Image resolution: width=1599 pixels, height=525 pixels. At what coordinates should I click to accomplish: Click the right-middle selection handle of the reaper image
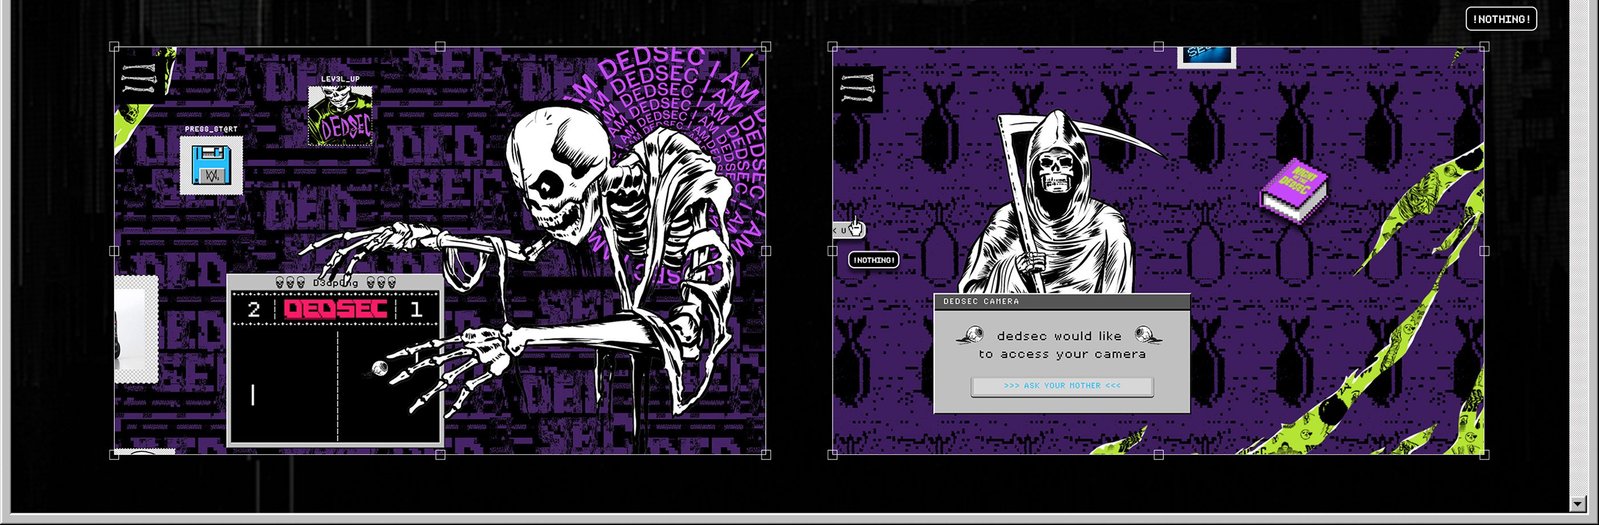1484,251
